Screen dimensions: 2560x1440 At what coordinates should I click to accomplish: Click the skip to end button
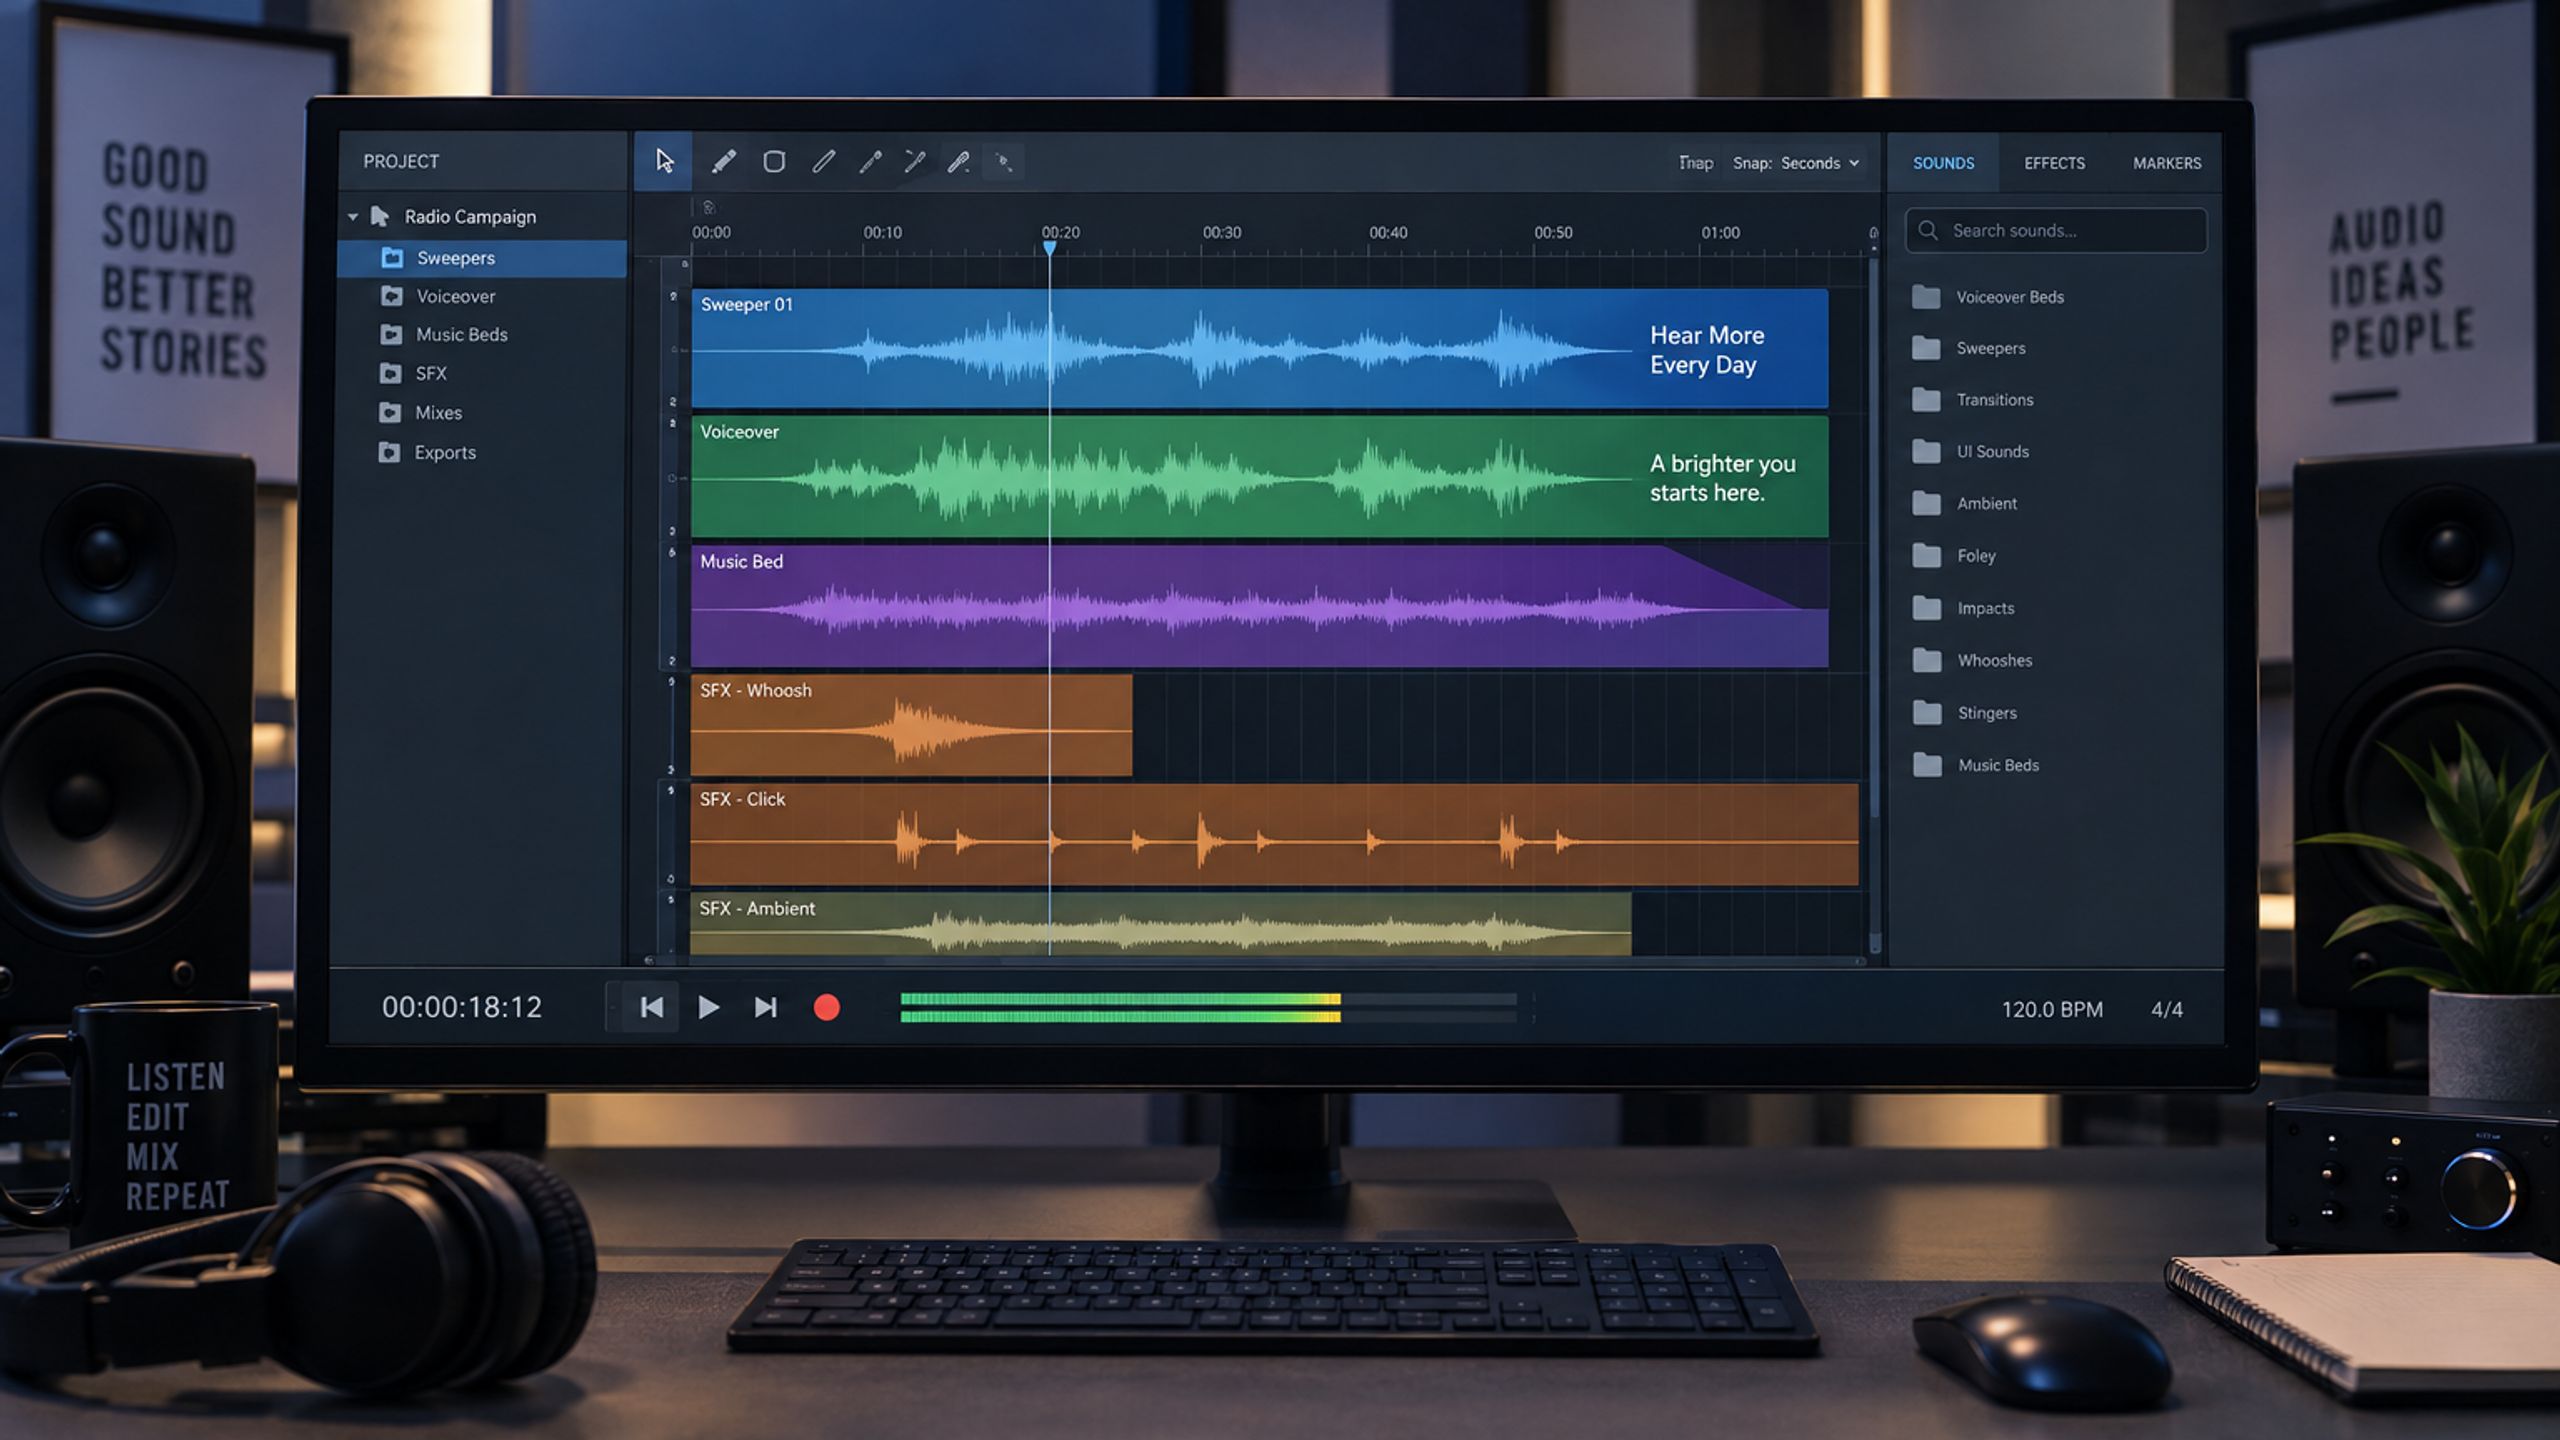[765, 1007]
